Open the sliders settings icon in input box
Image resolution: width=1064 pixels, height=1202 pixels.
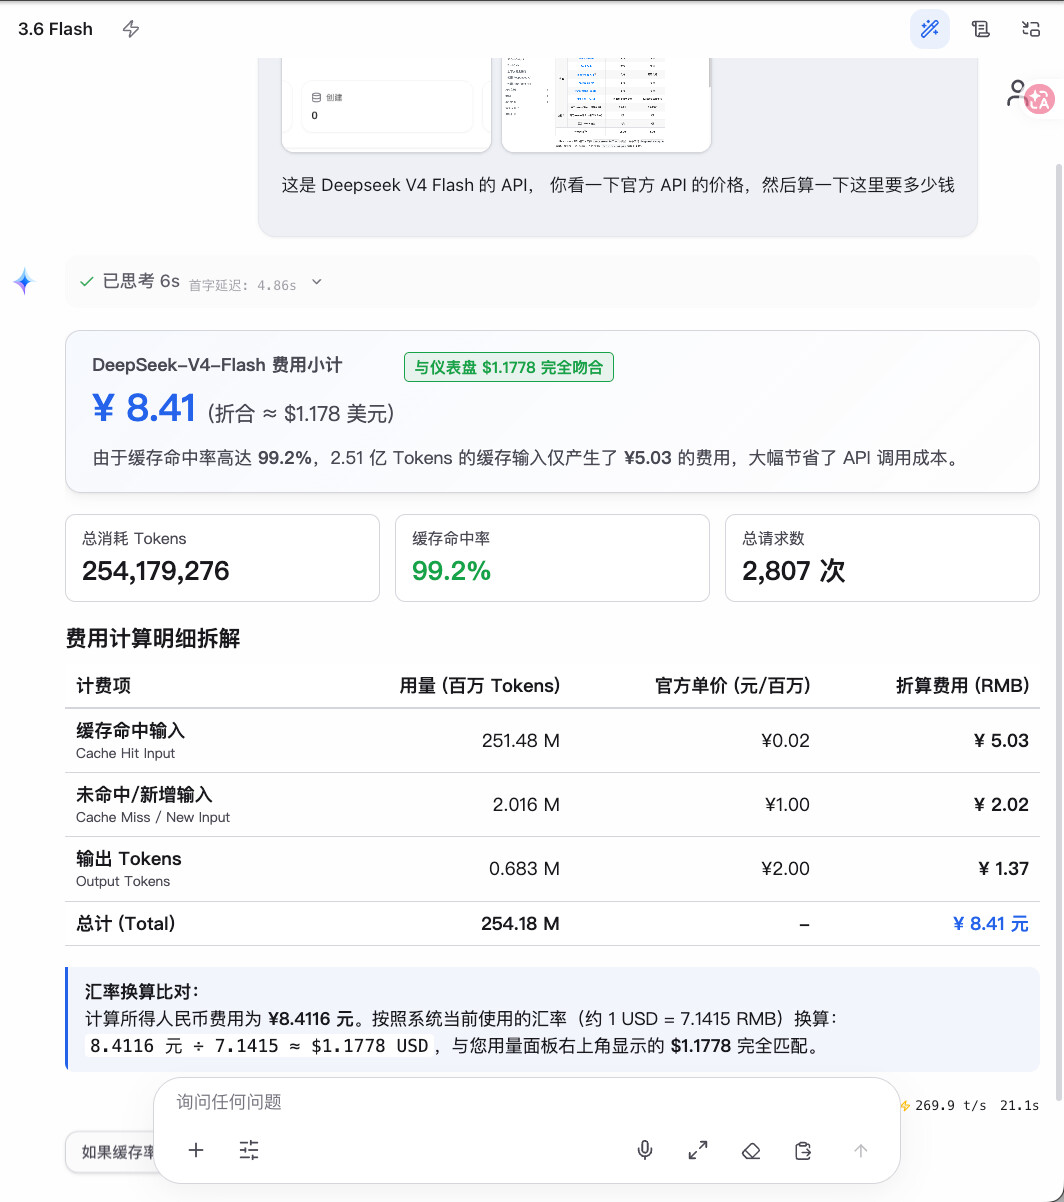click(x=249, y=1150)
